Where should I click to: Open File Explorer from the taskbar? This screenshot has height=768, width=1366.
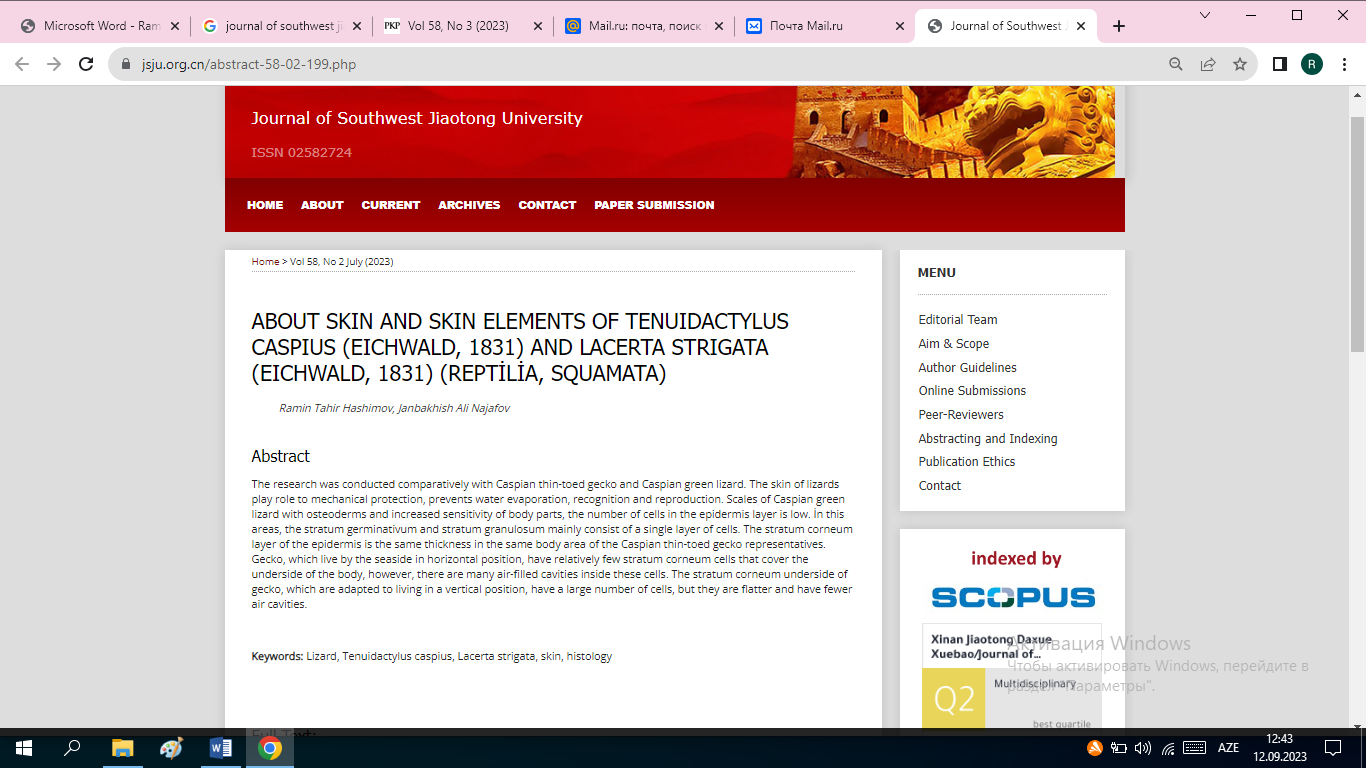[122, 748]
